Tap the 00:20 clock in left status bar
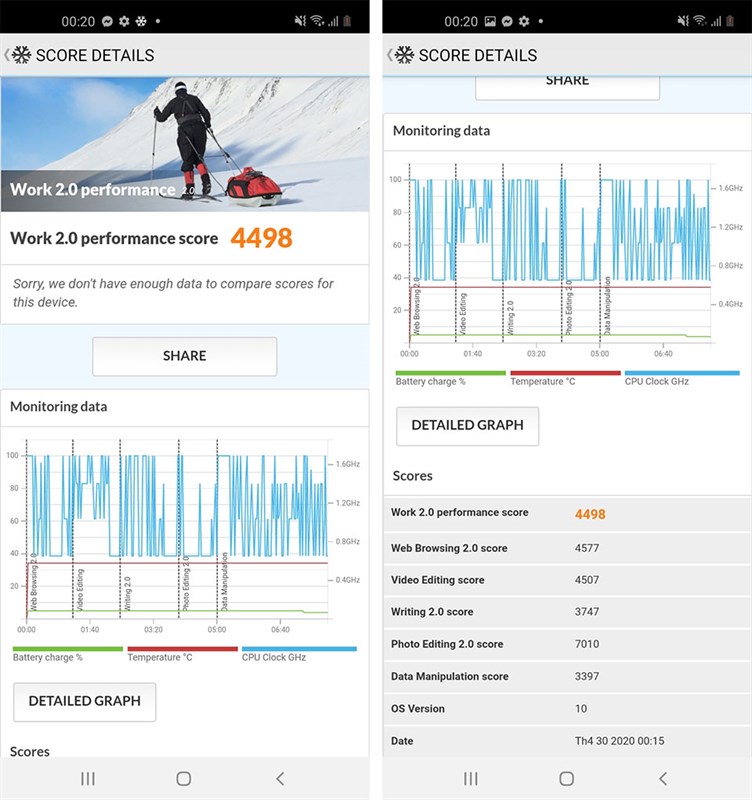This screenshot has width=752, height=800. [x=78, y=21]
